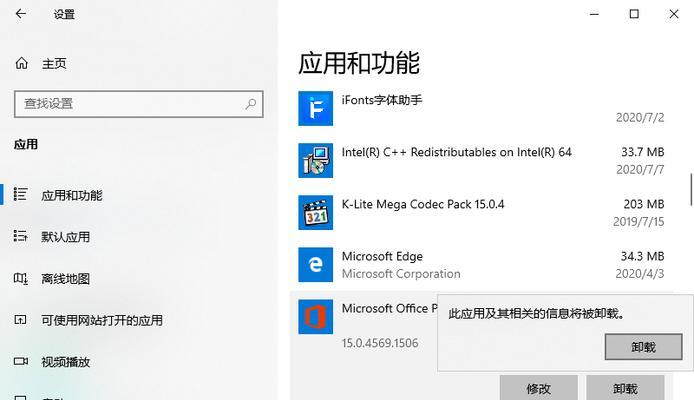The height and width of the screenshot is (400, 694).
Task: Select the iFonts字体助手 entry name
Action: 382,100
